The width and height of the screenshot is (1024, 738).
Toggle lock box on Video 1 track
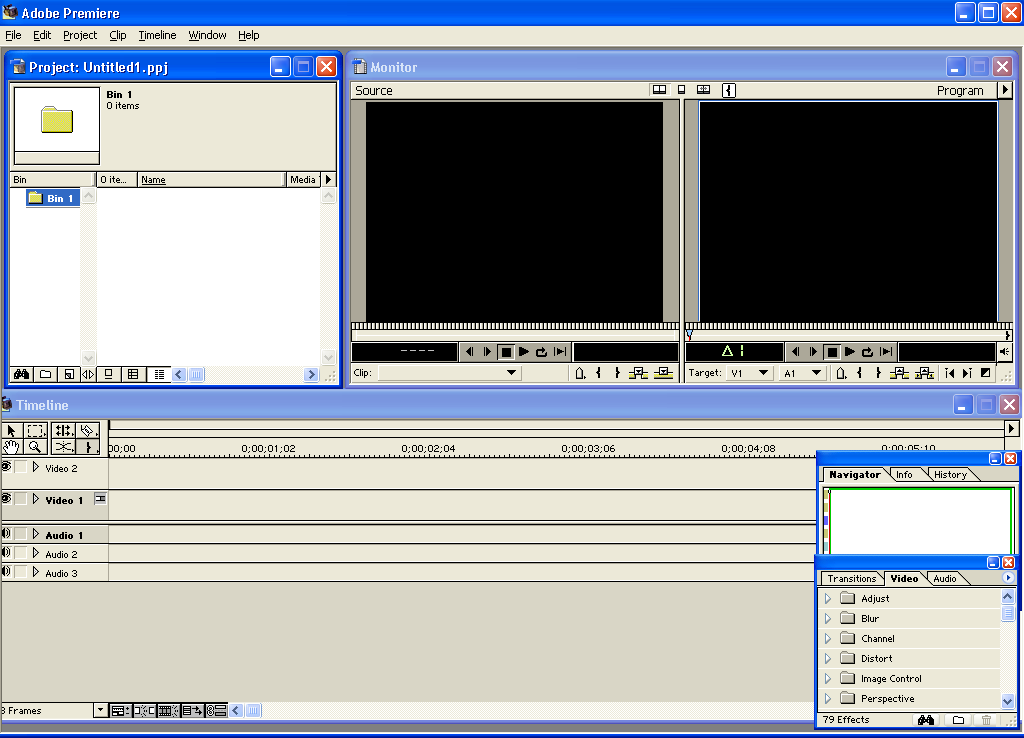[x=21, y=498]
